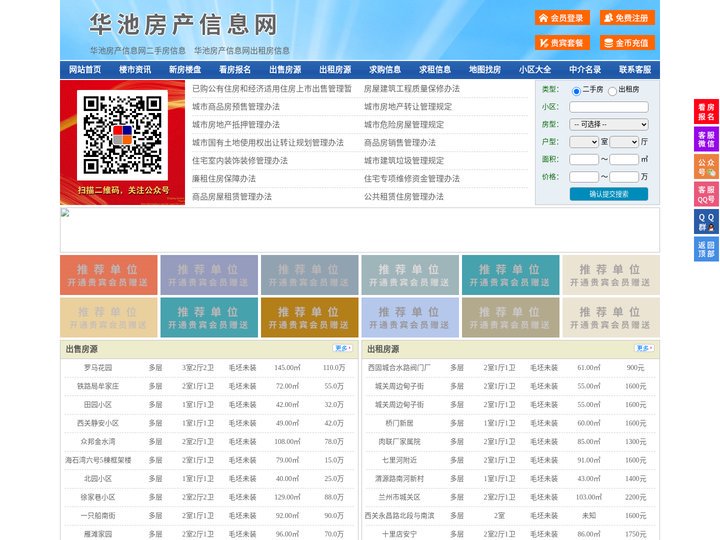Click the floating QQ群 side button

coord(706,222)
